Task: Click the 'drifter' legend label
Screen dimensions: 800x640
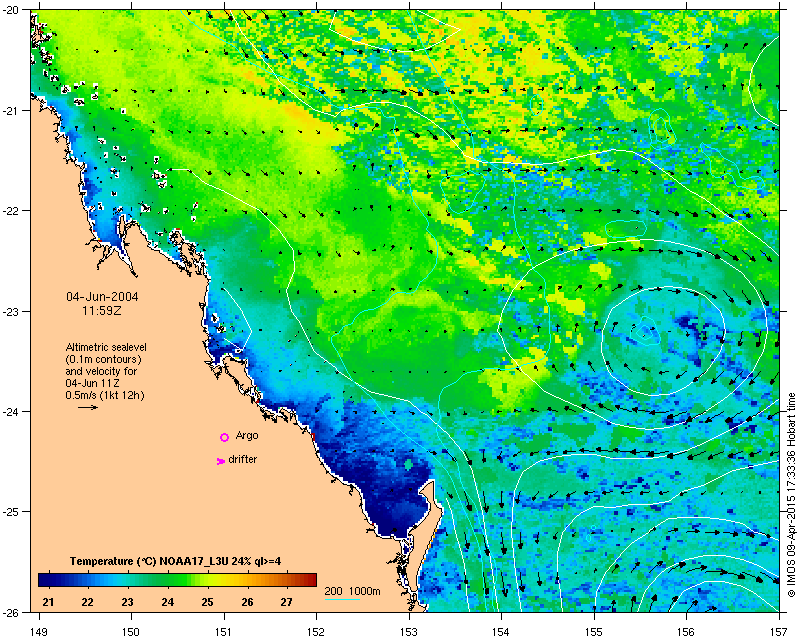Action: [243, 459]
